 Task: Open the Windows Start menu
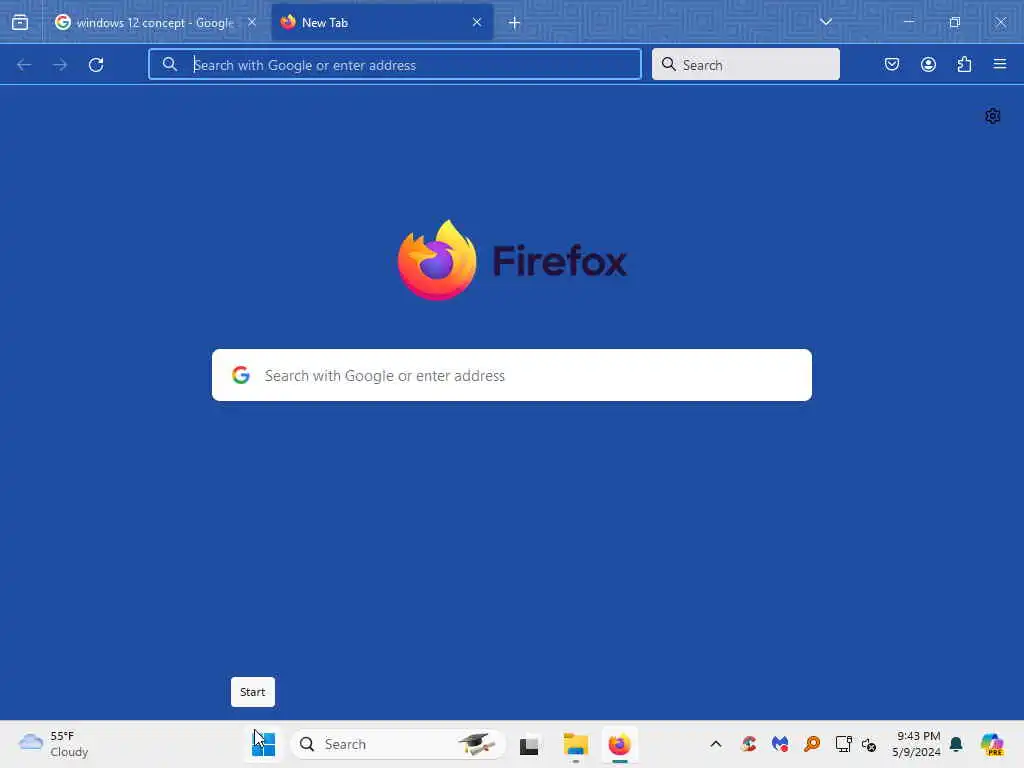(x=264, y=744)
